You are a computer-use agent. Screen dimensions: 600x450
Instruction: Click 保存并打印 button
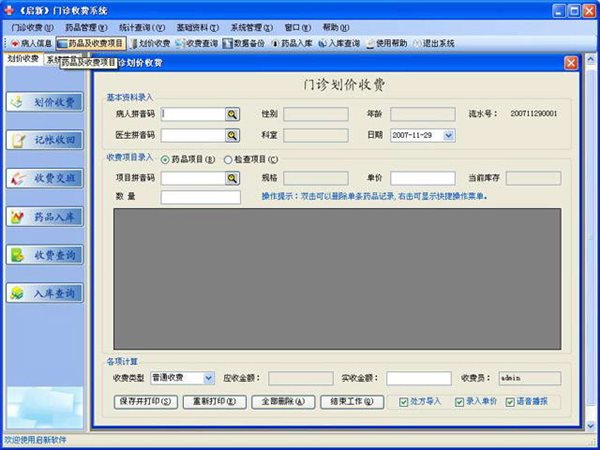pyautogui.click(x=145, y=402)
